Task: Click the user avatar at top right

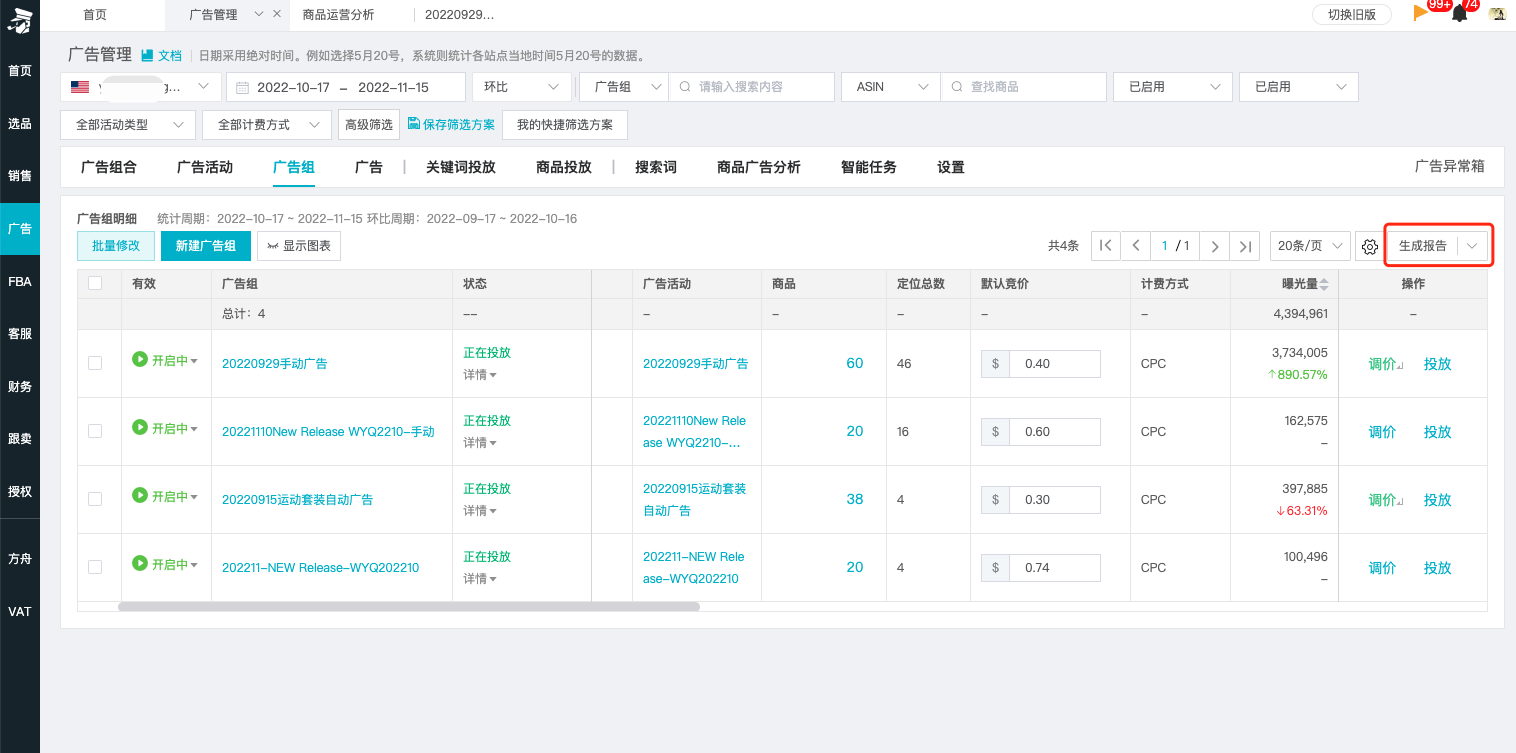Action: click(1497, 14)
